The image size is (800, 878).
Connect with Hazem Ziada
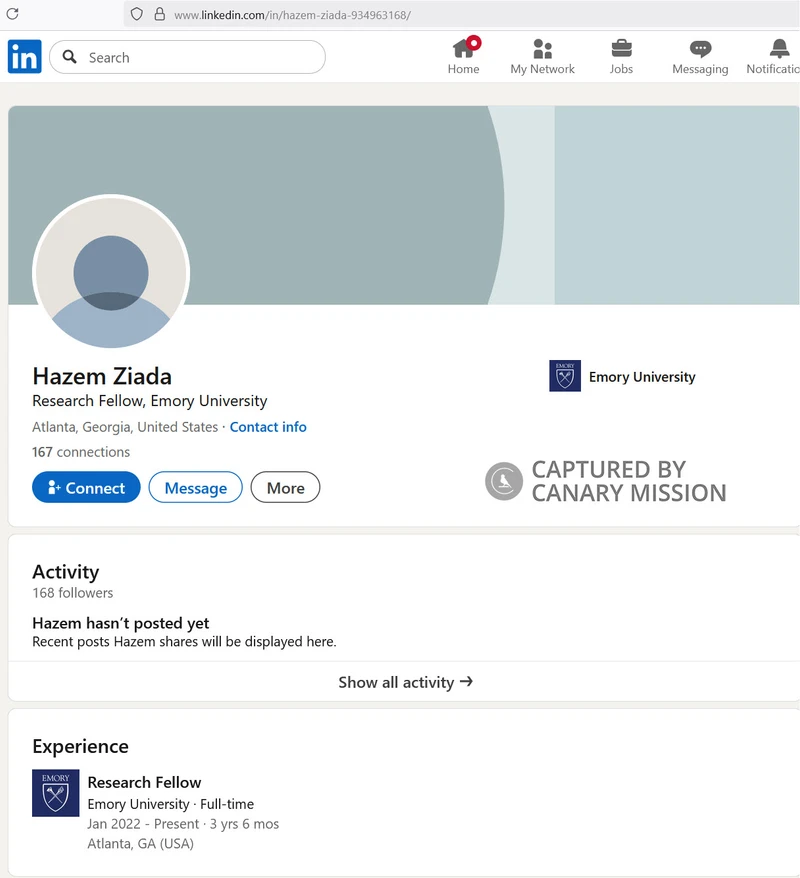[x=86, y=487]
